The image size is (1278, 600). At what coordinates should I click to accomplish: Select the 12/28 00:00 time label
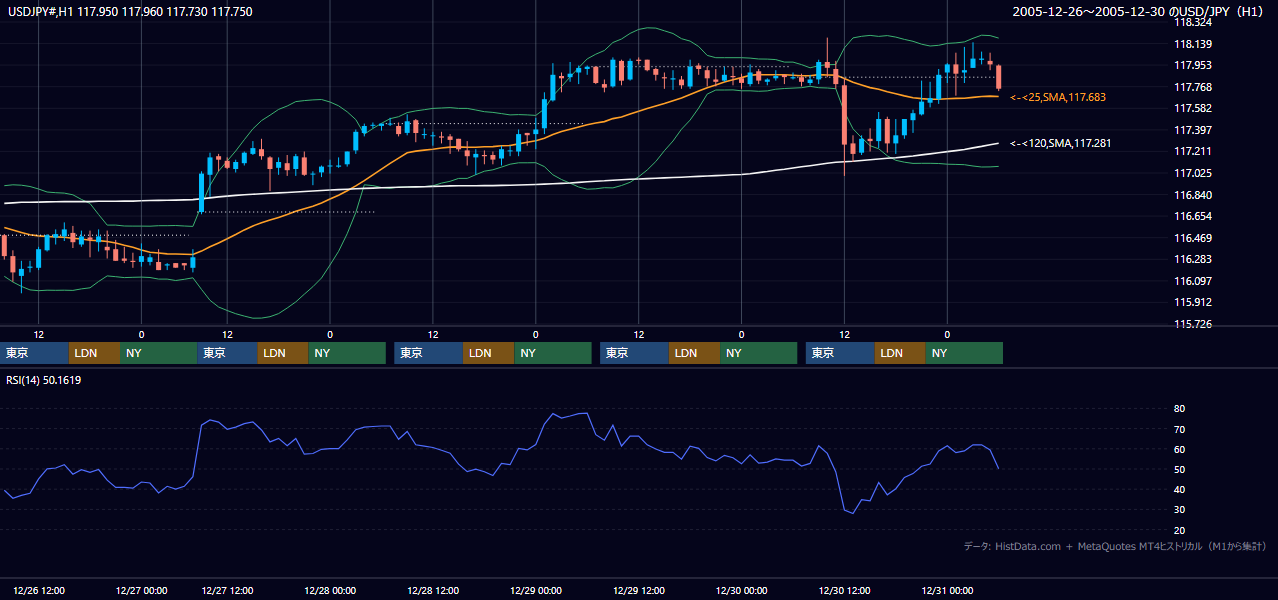pos(329,590)
